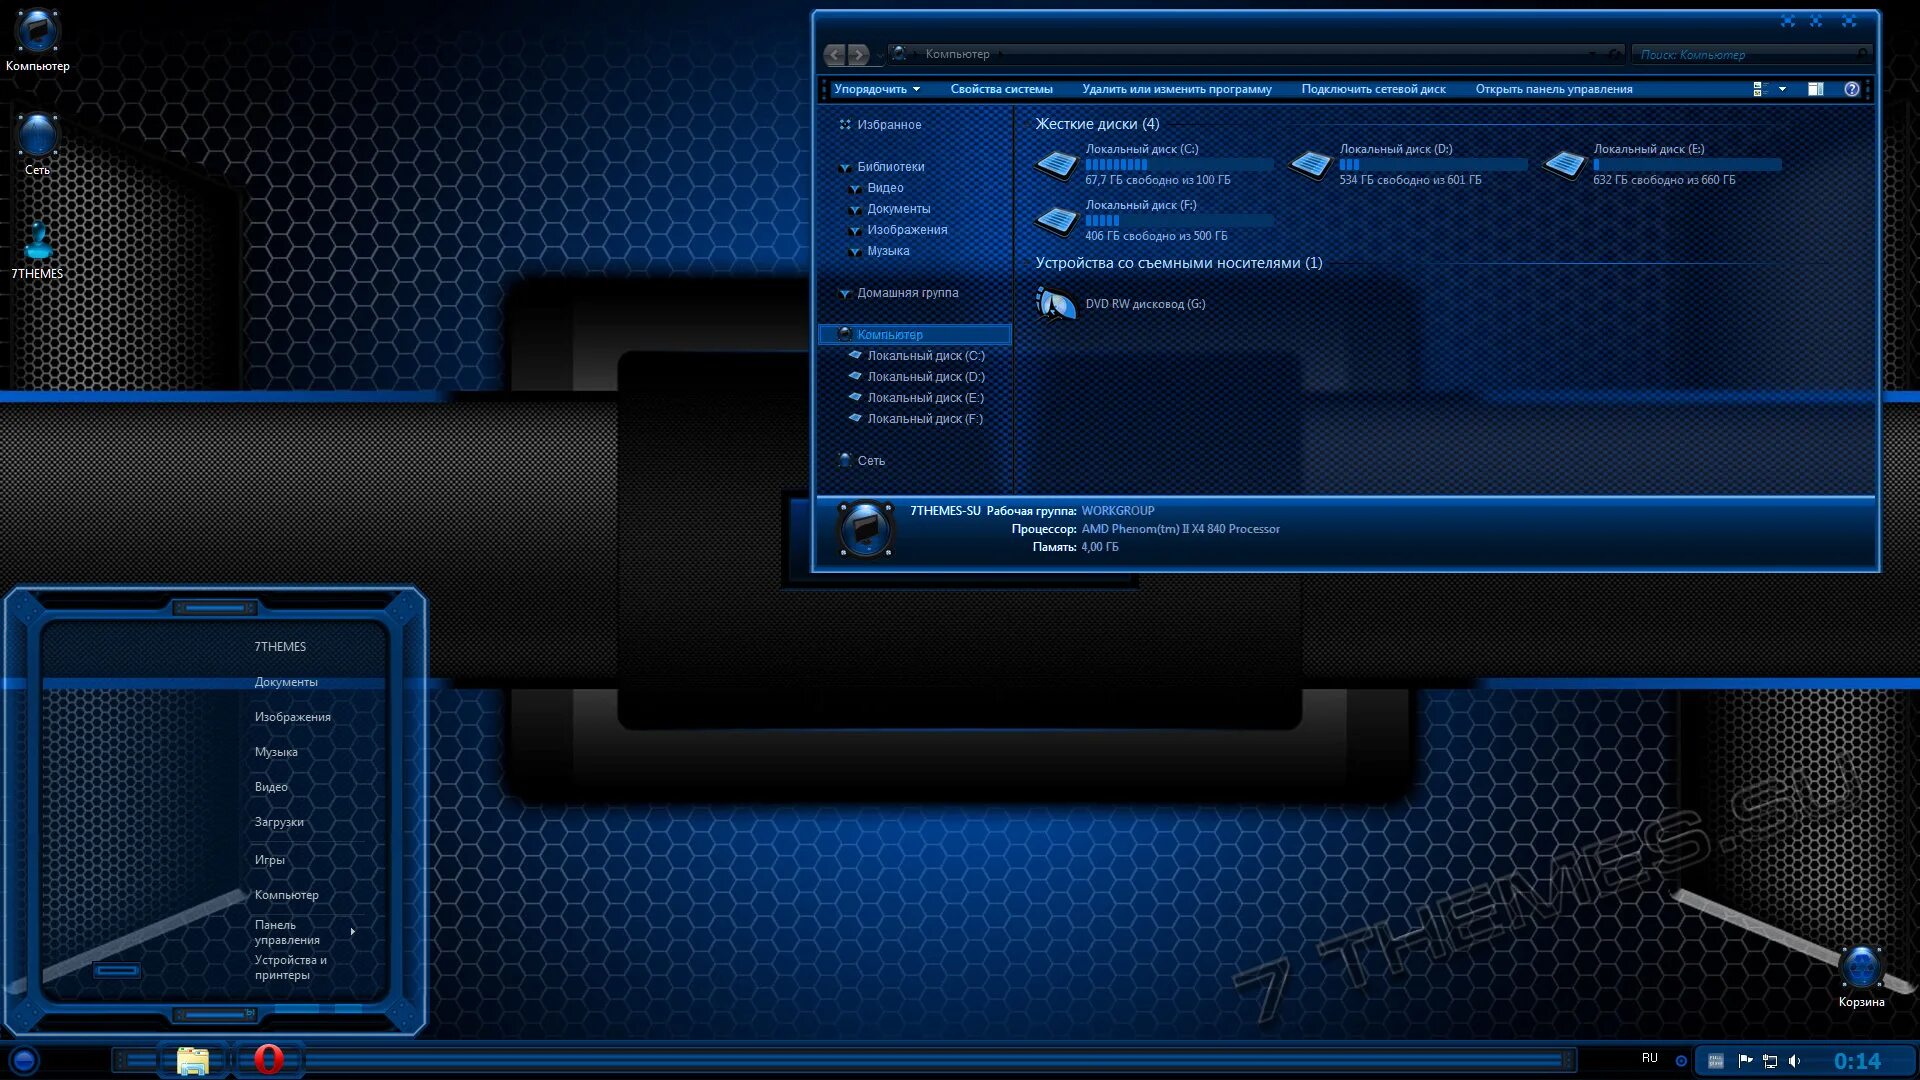
Task: Open the view options dropdown arrow
Action: (x=1782, y=89)
